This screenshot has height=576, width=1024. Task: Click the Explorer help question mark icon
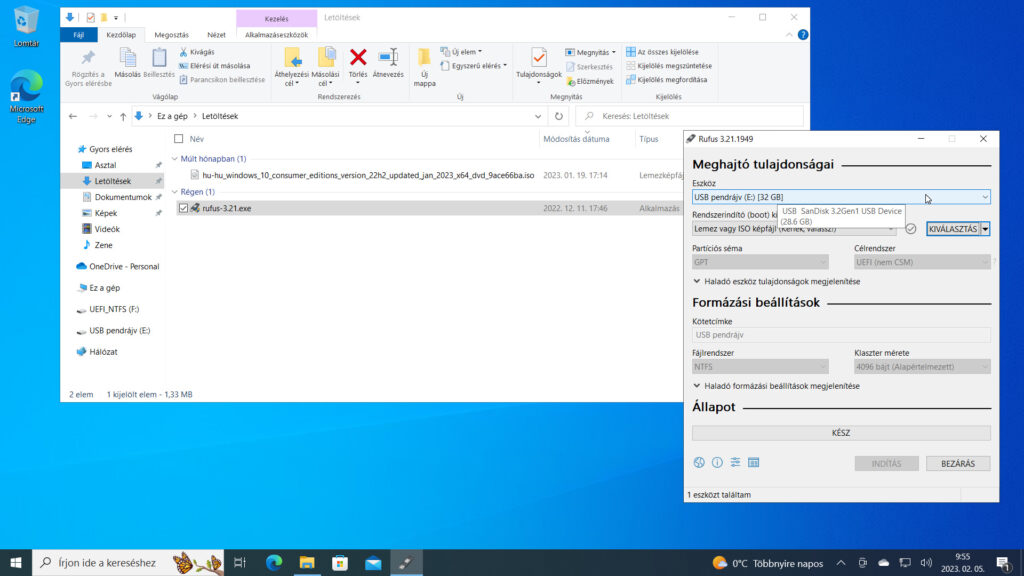[803, 35]
